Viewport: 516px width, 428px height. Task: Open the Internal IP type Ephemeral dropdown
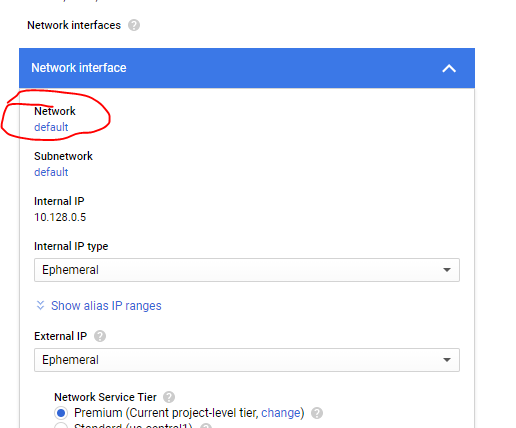(247, 270)
